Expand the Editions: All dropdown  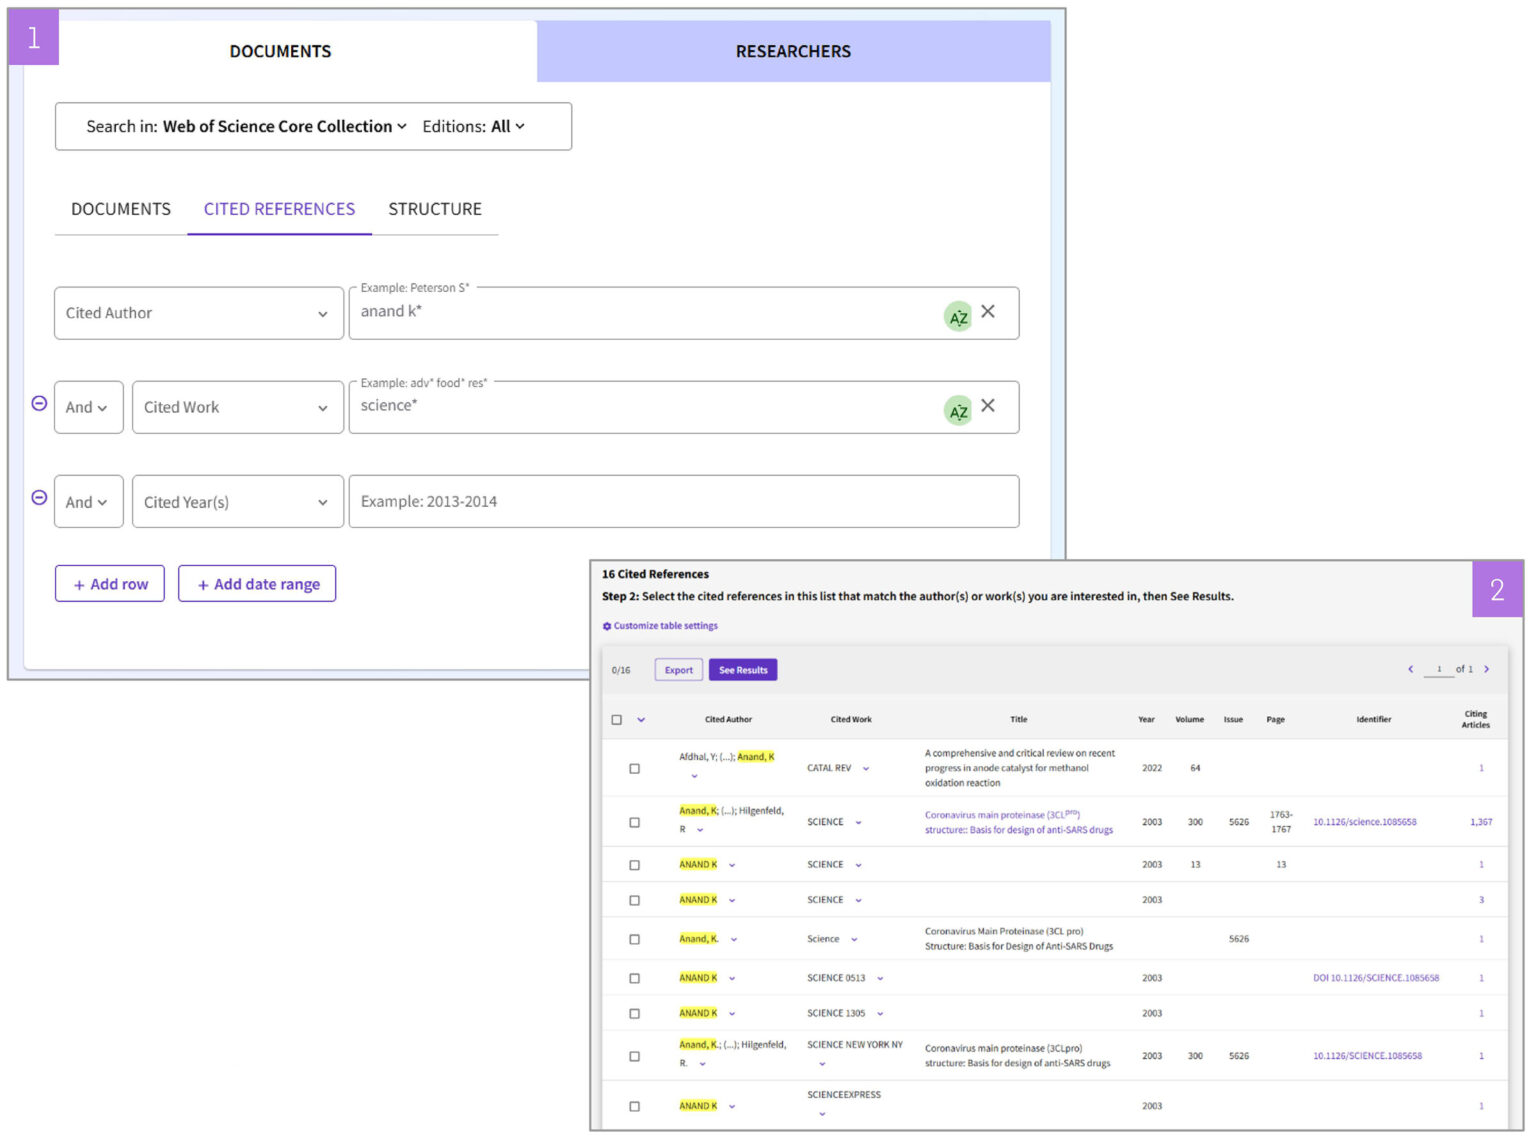tap(473, 127)
